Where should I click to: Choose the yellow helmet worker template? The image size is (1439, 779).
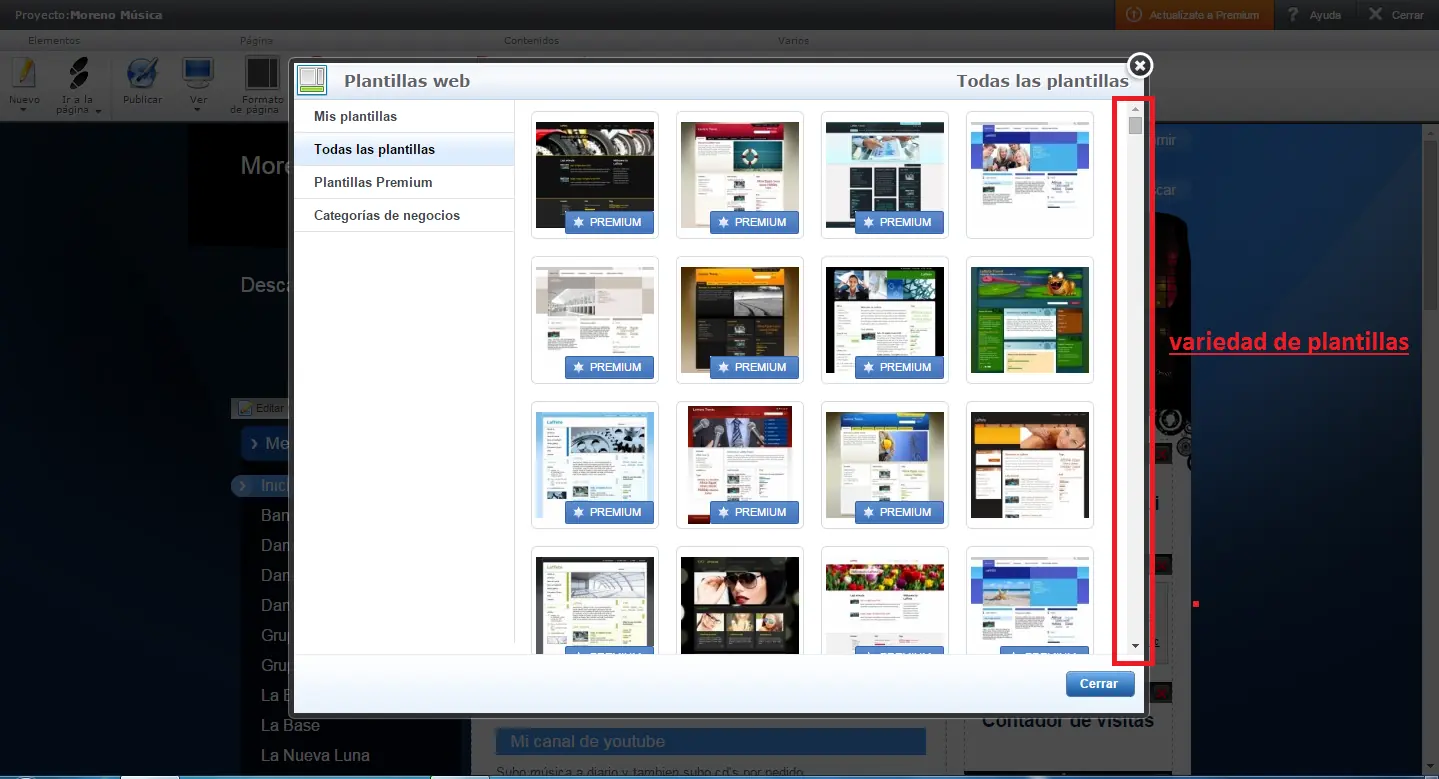[885, 465]
